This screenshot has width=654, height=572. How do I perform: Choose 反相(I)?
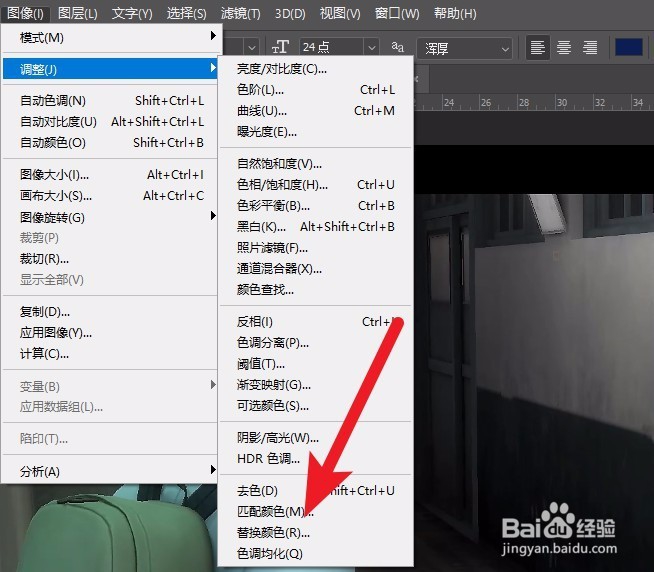(316, 322)
